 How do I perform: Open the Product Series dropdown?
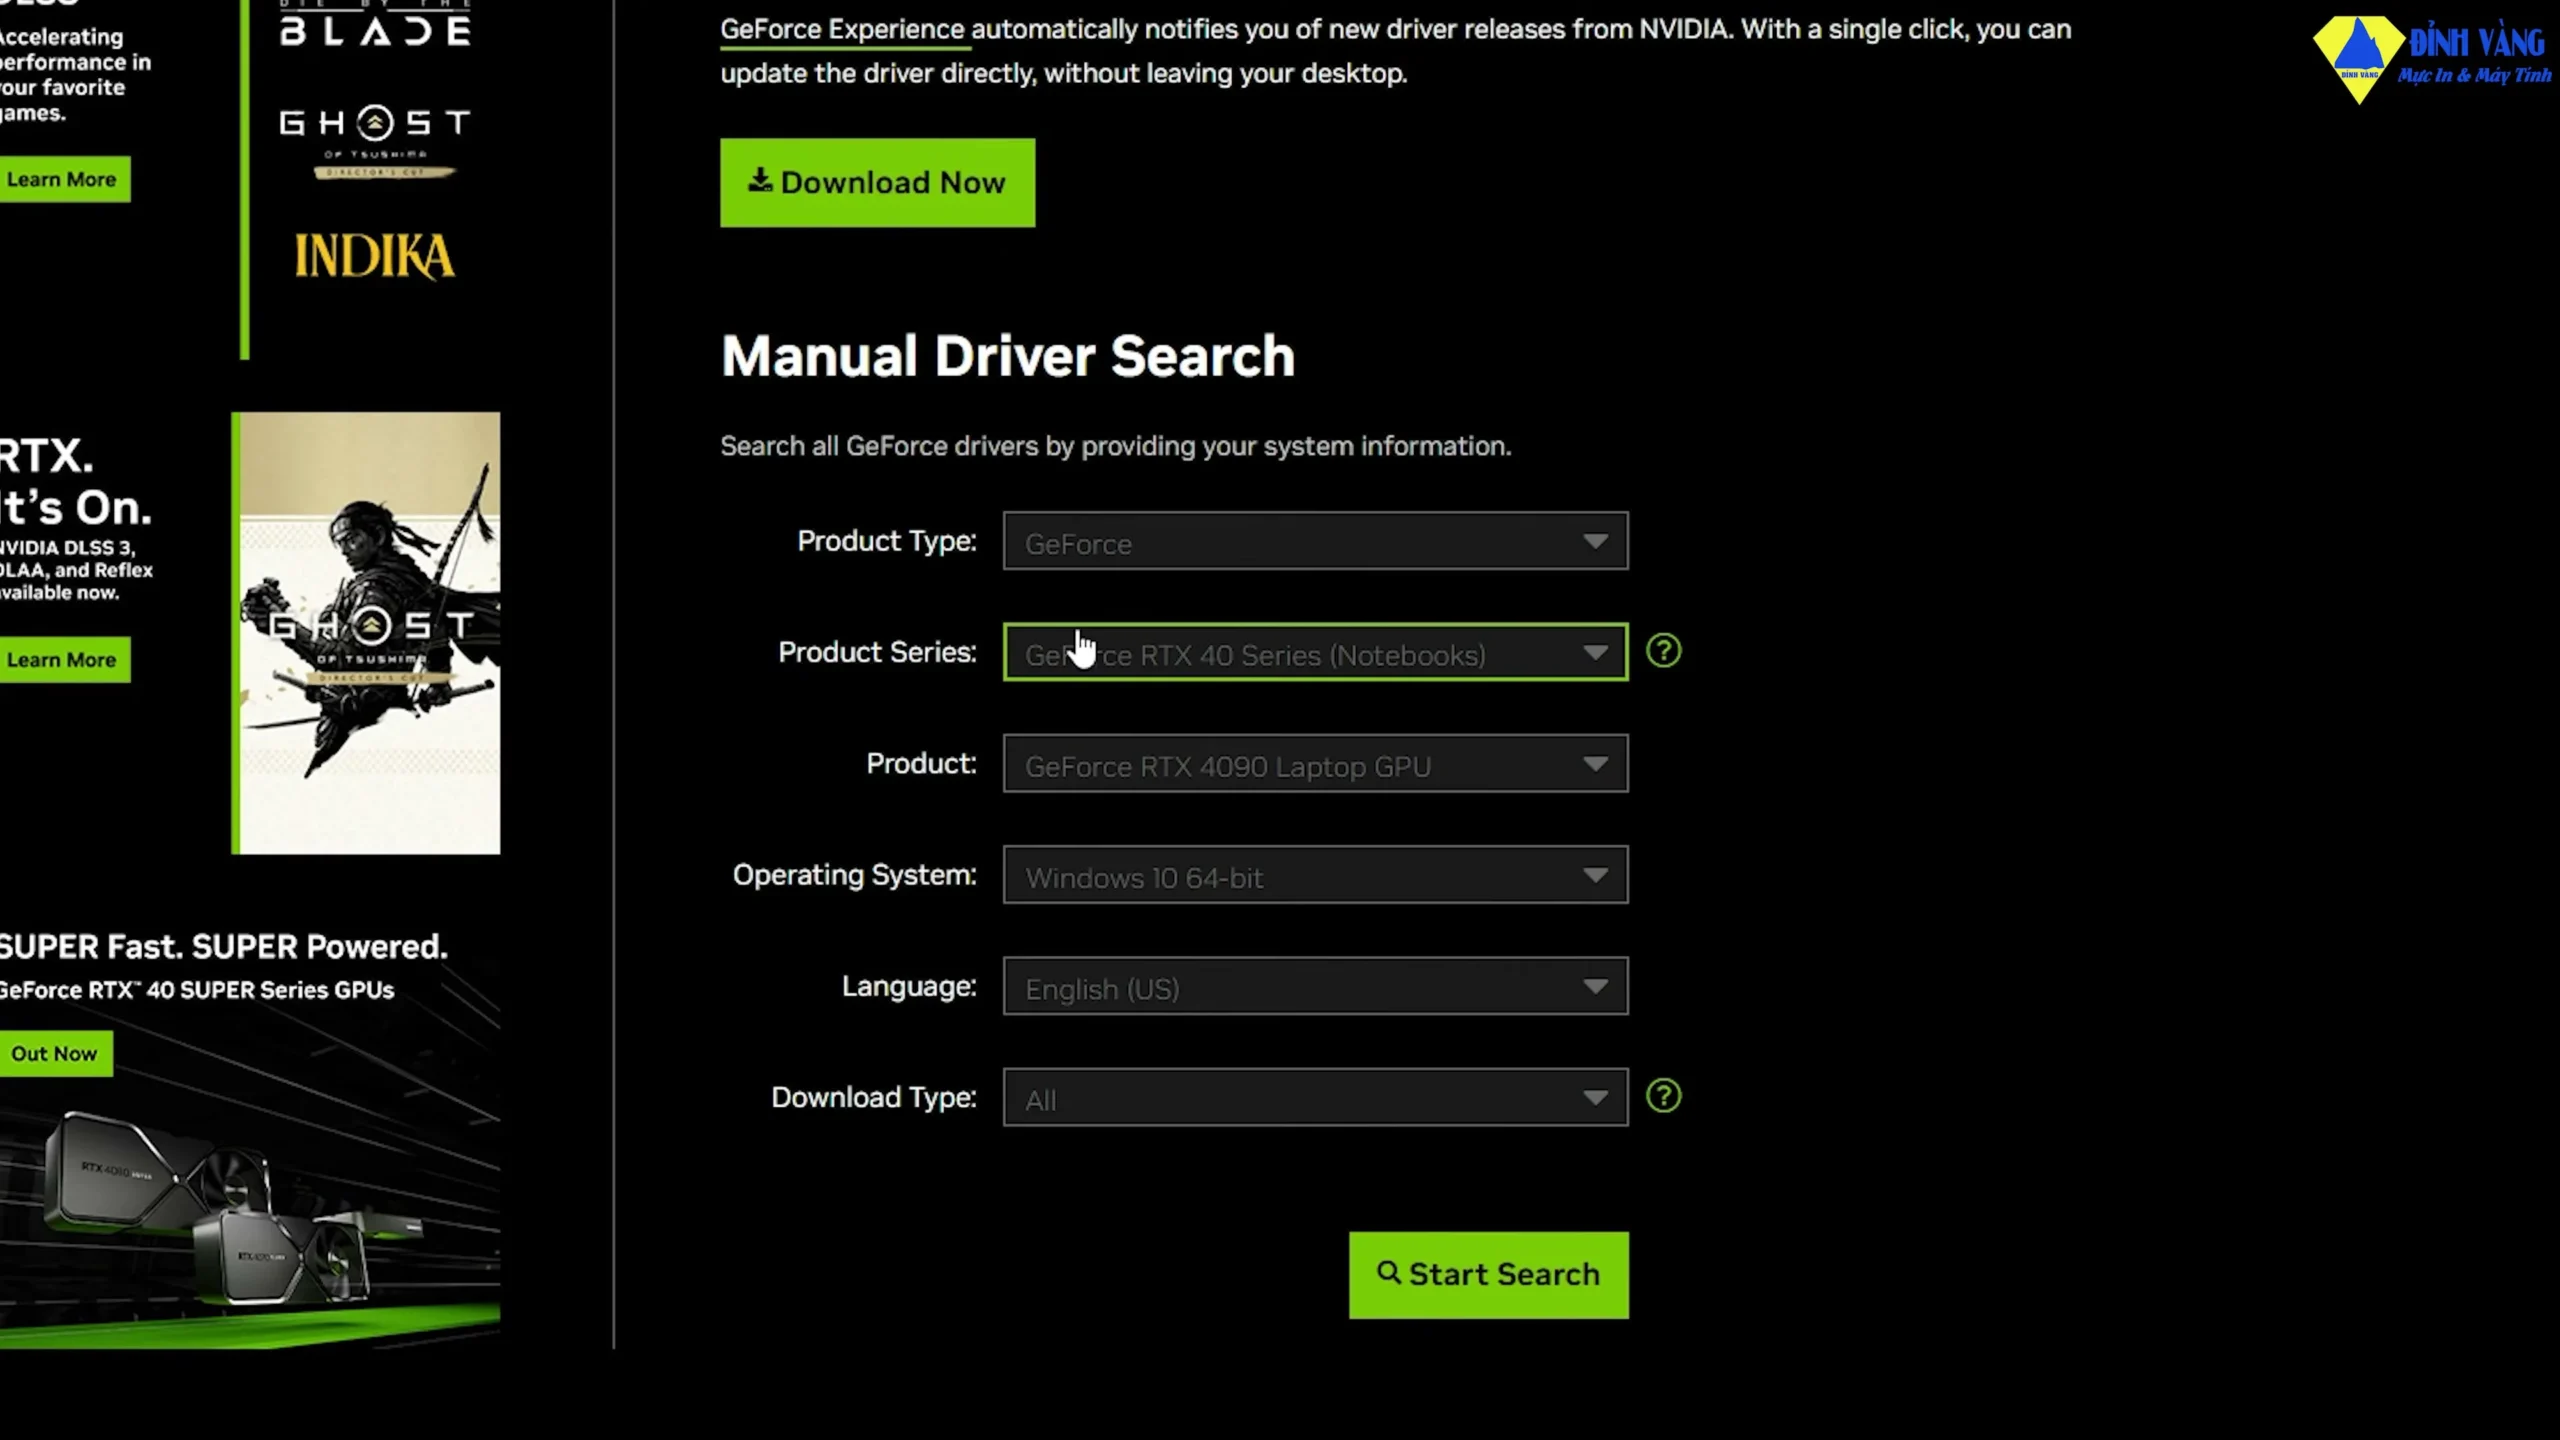point(1315,652)
